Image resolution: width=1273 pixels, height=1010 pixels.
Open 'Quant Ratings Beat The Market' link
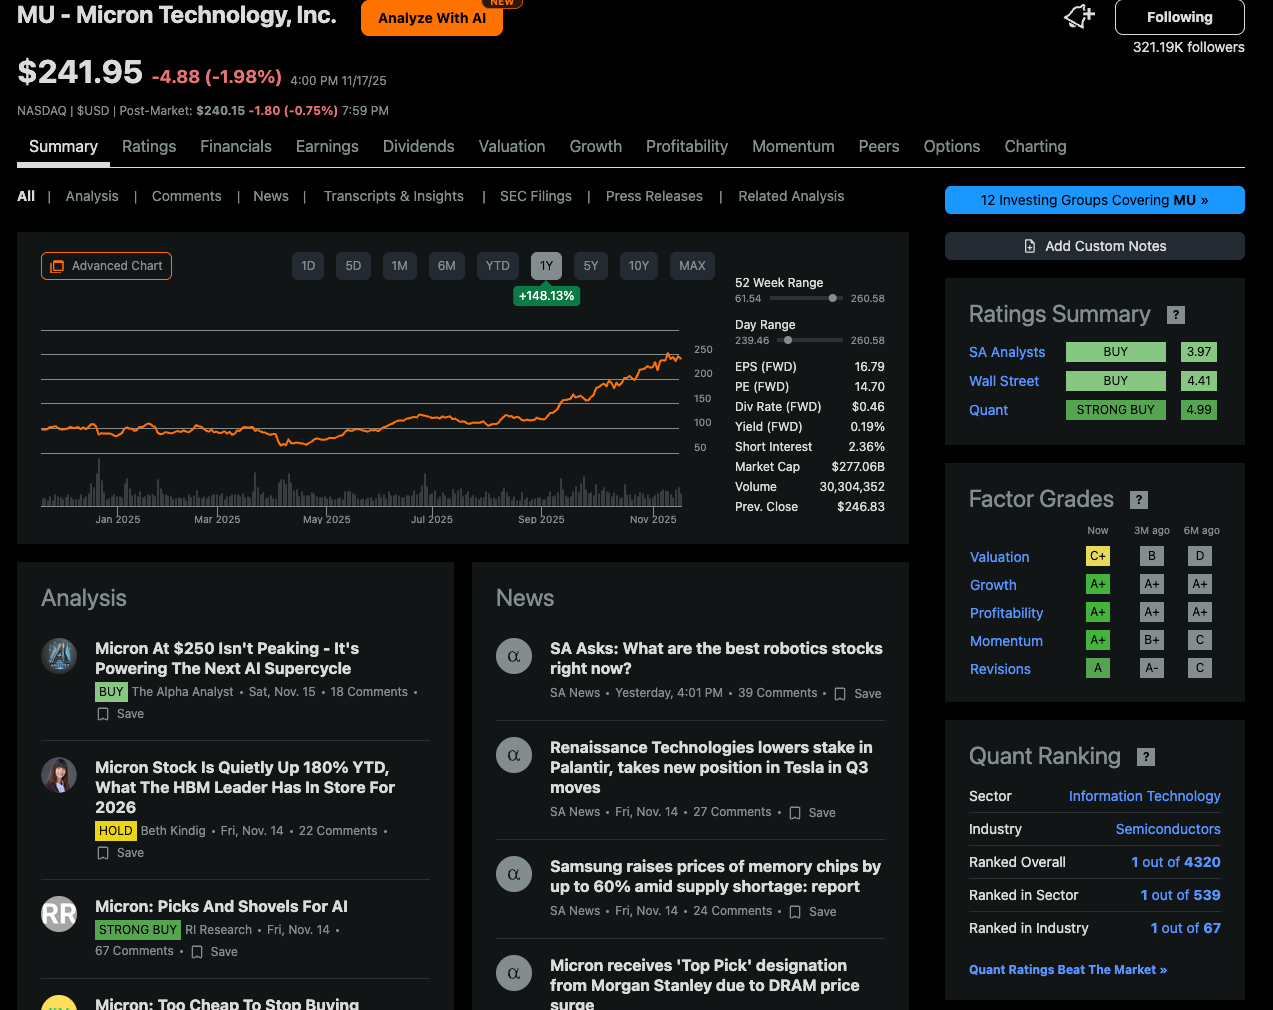[1068, 969]
